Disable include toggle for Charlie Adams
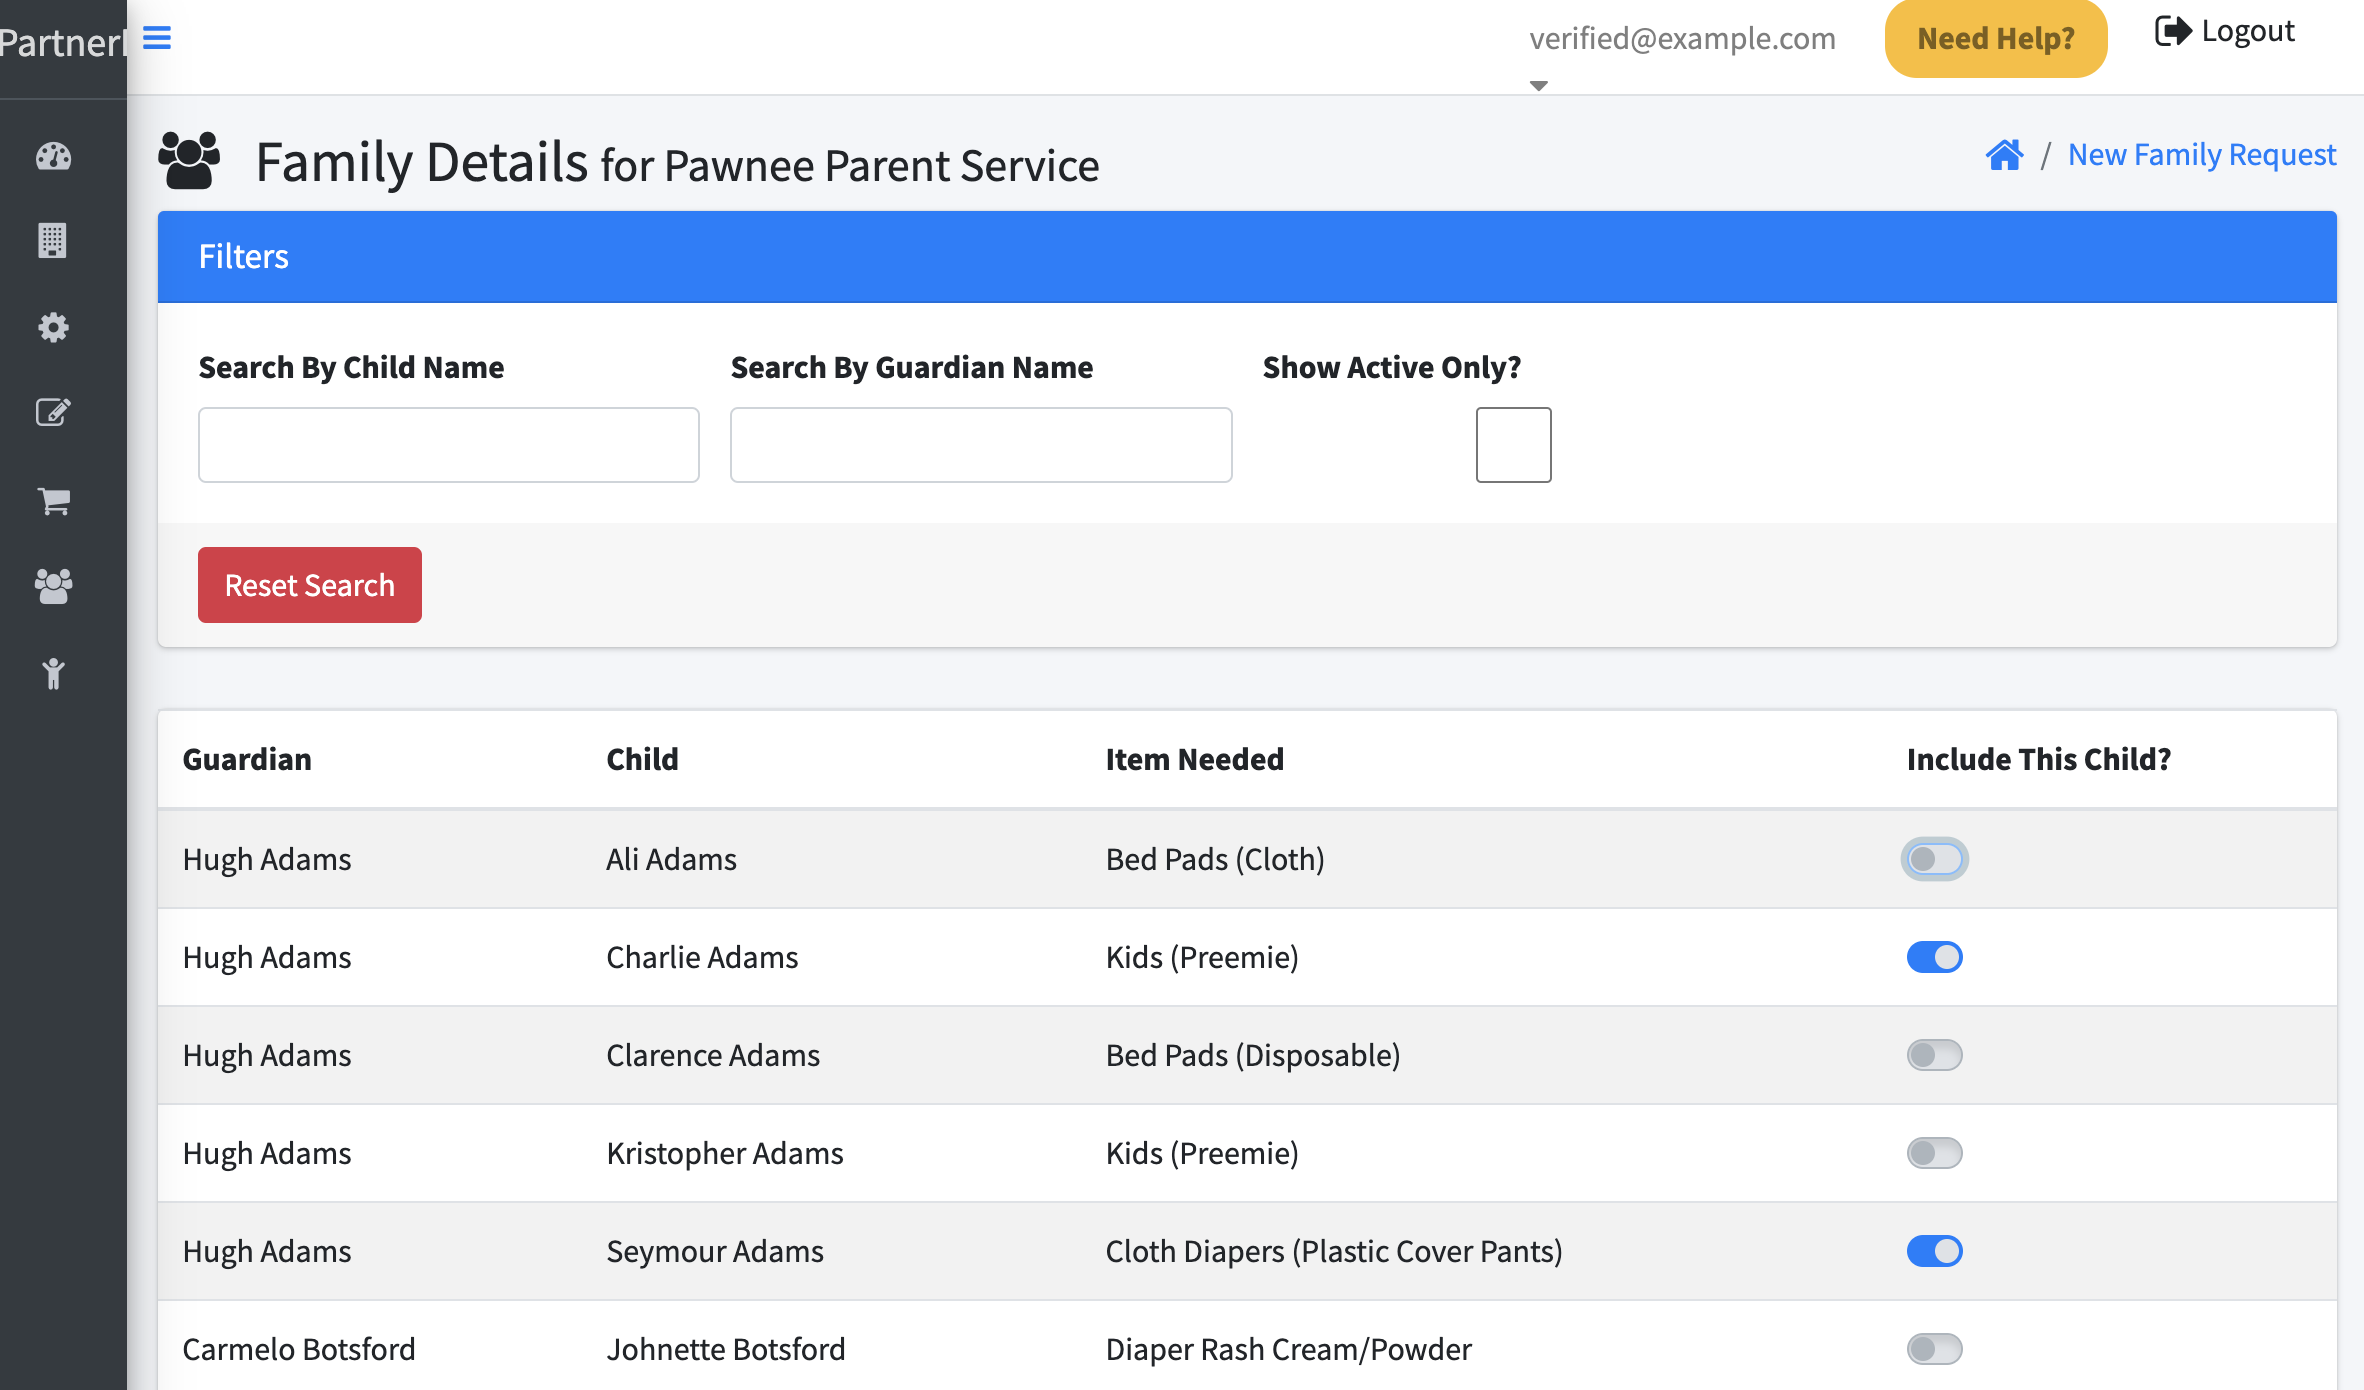2364x1390 pixels. click(x=1934, y=957)
